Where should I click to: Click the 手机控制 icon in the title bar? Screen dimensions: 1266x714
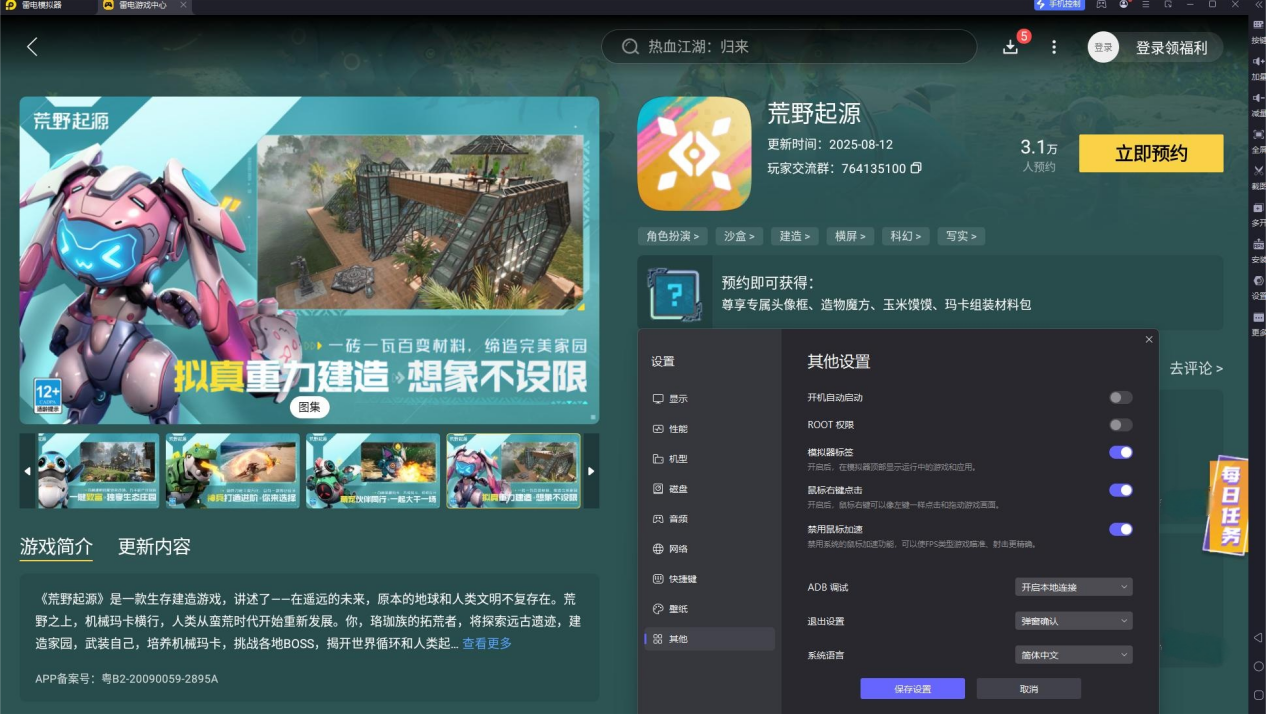tap(1057, 5)
